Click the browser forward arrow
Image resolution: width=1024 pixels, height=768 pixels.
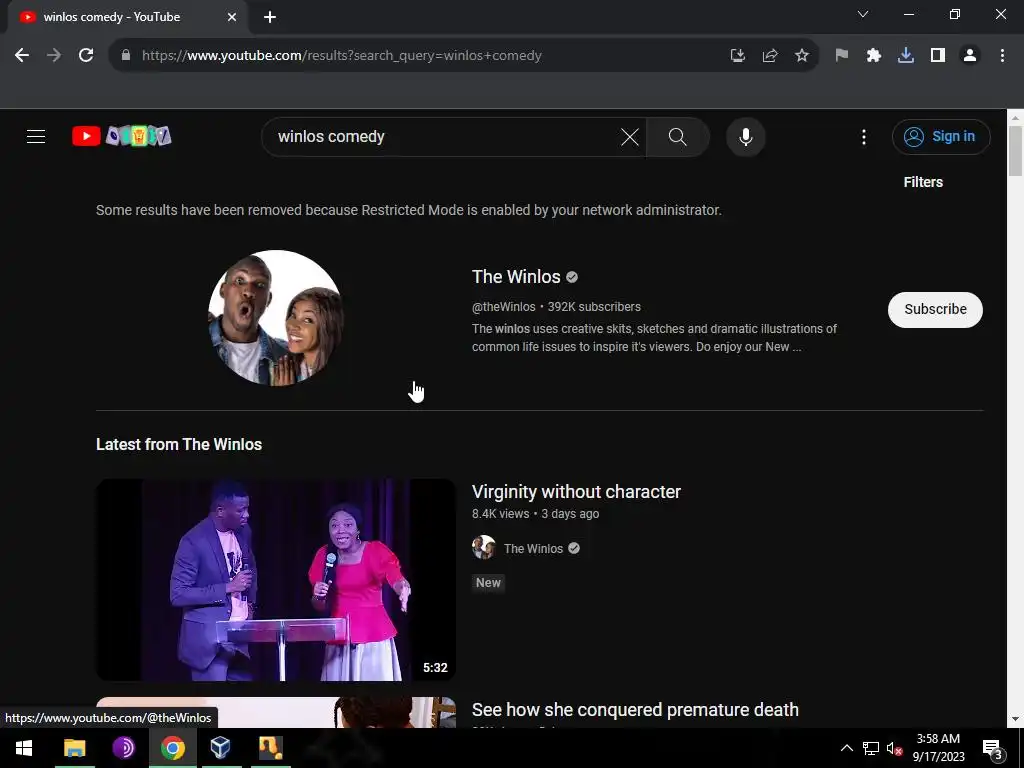click(54, 56)
